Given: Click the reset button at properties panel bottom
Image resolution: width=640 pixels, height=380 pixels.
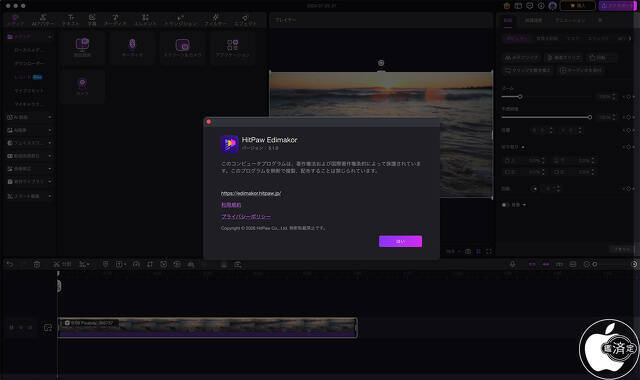Looking at the screenshot, I should click(x=622, y=249).
